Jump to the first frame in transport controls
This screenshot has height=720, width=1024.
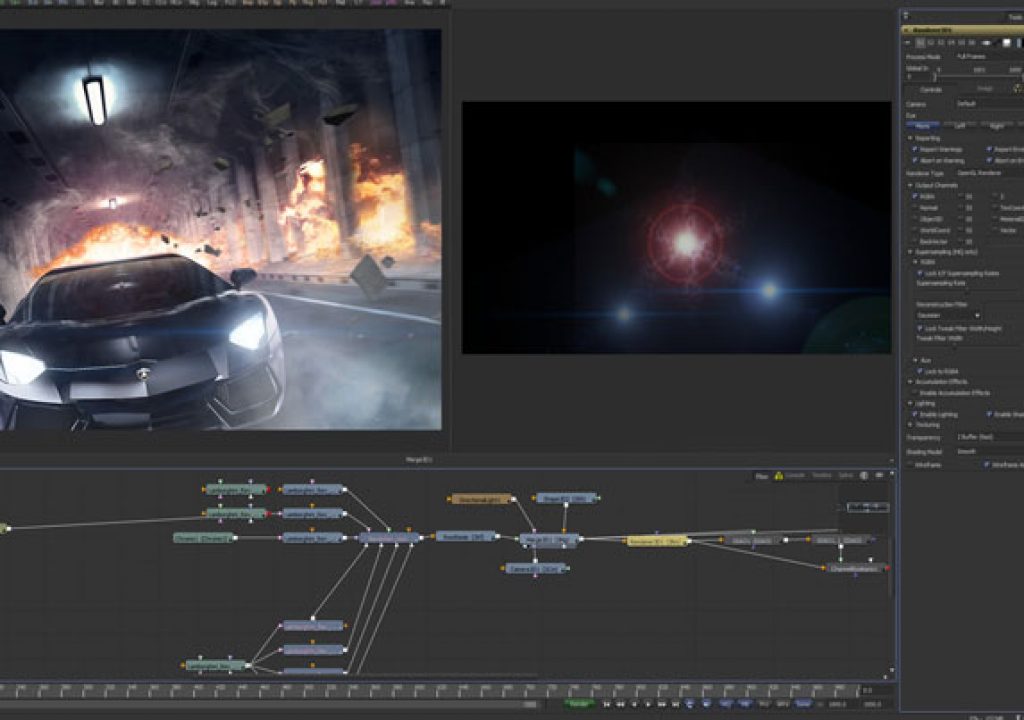point(607,704)
